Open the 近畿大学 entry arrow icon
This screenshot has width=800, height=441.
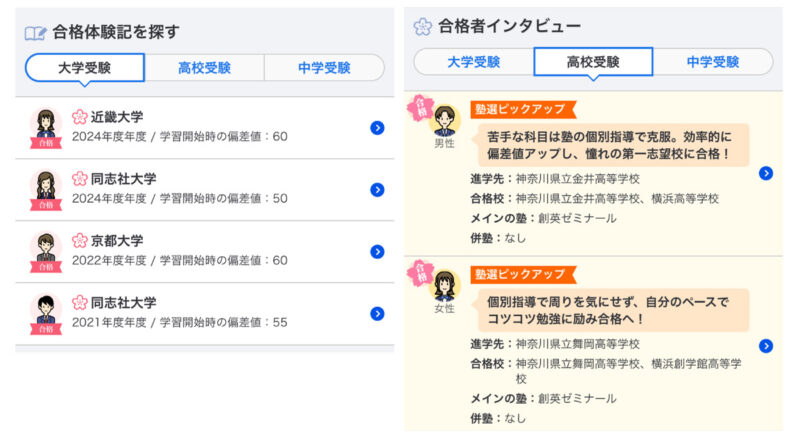coord(377,128)
